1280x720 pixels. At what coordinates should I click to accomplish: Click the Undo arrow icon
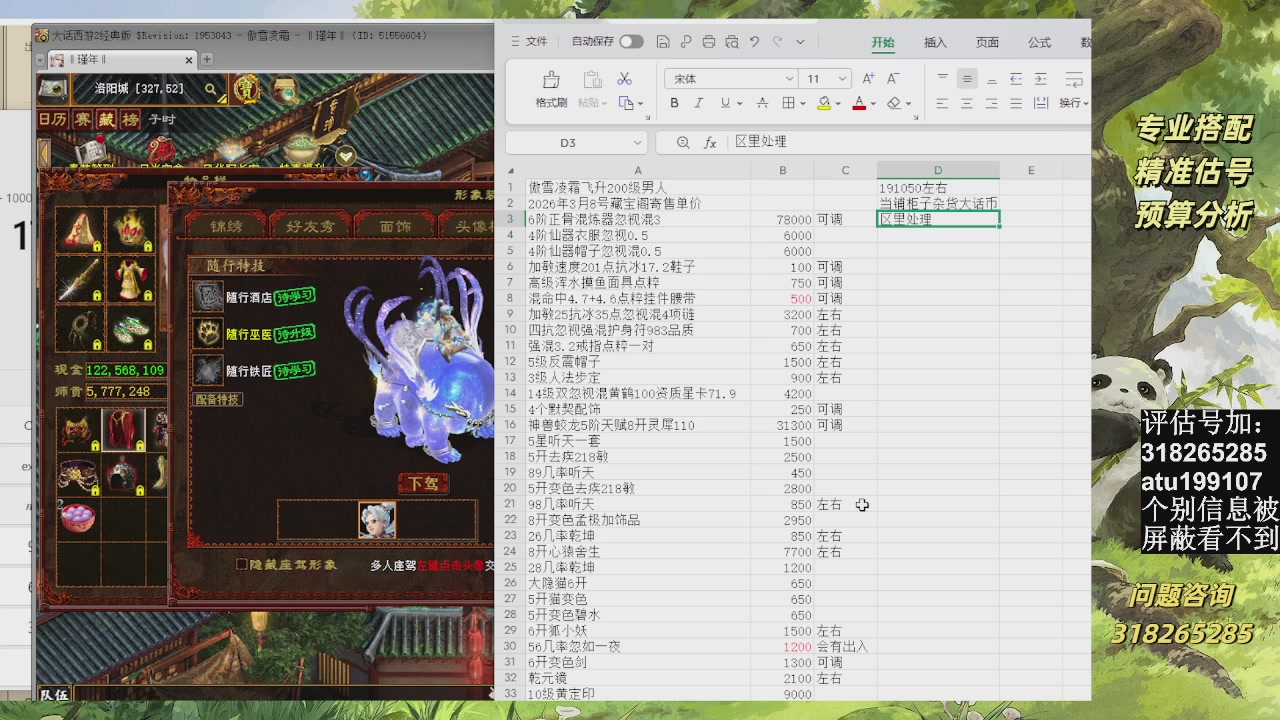coord(755,42)
